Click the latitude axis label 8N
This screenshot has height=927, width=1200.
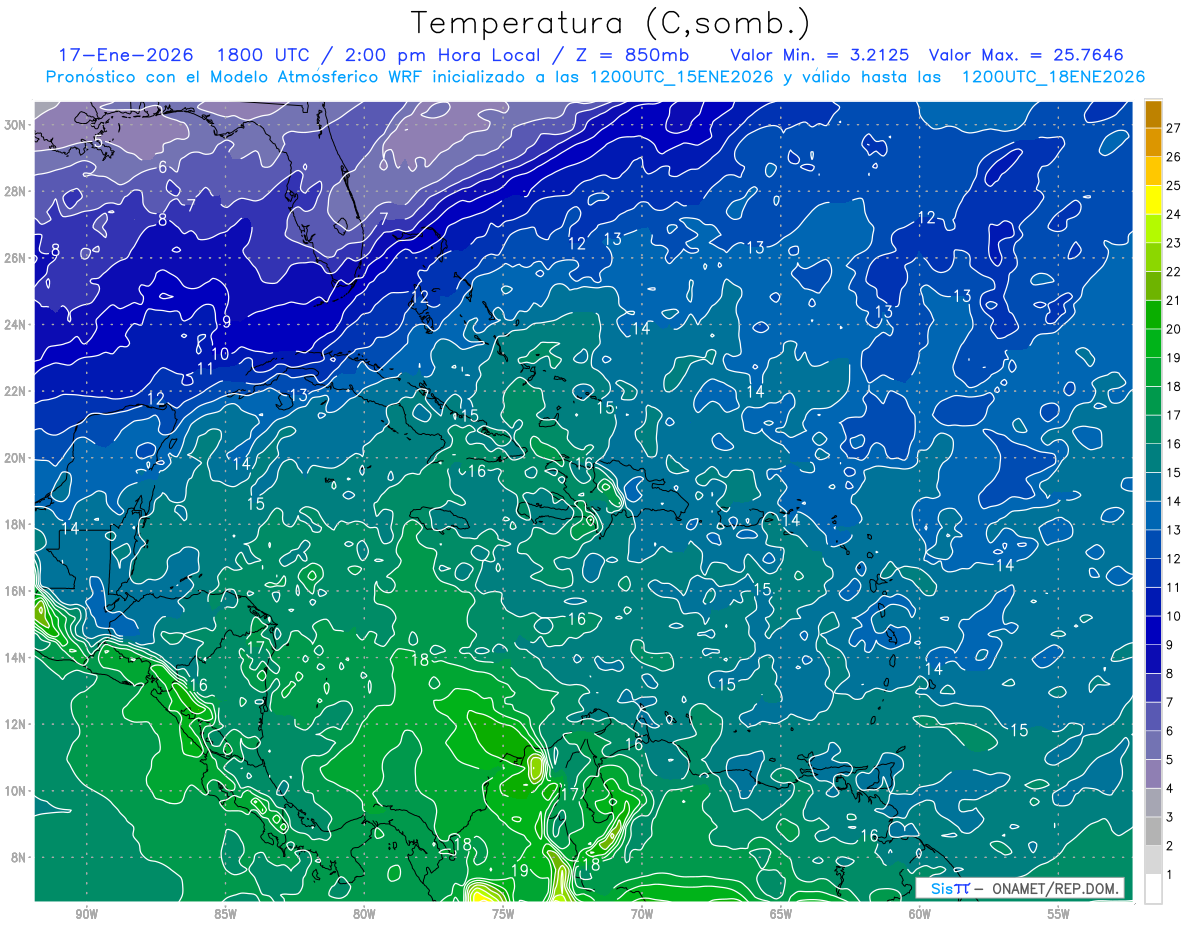tap(20, 857)
